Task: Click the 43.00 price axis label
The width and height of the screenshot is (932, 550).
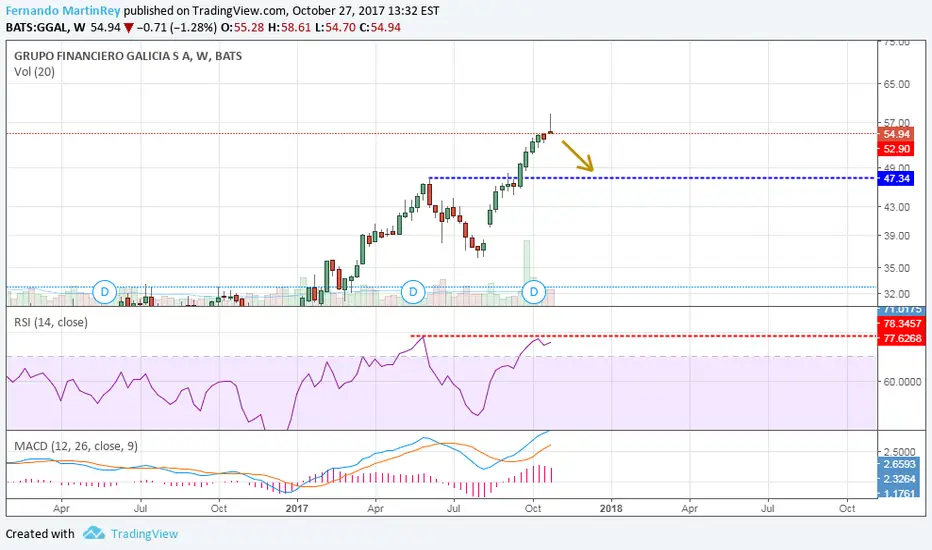Action: (x=896, y=207)
